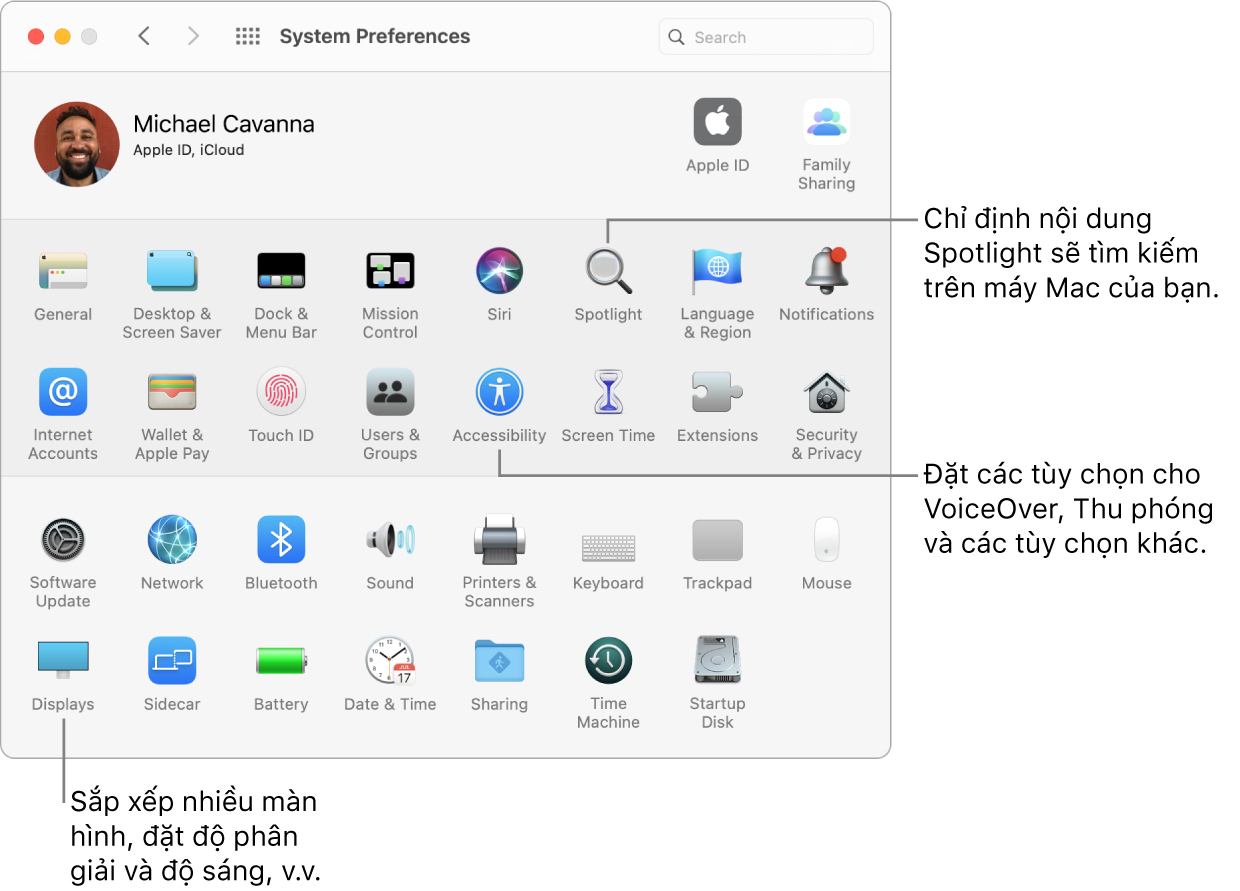Click Michael Cavanna profile picture
The height and width of the screenshot is (891, 1240).
[x=77, y=144]
